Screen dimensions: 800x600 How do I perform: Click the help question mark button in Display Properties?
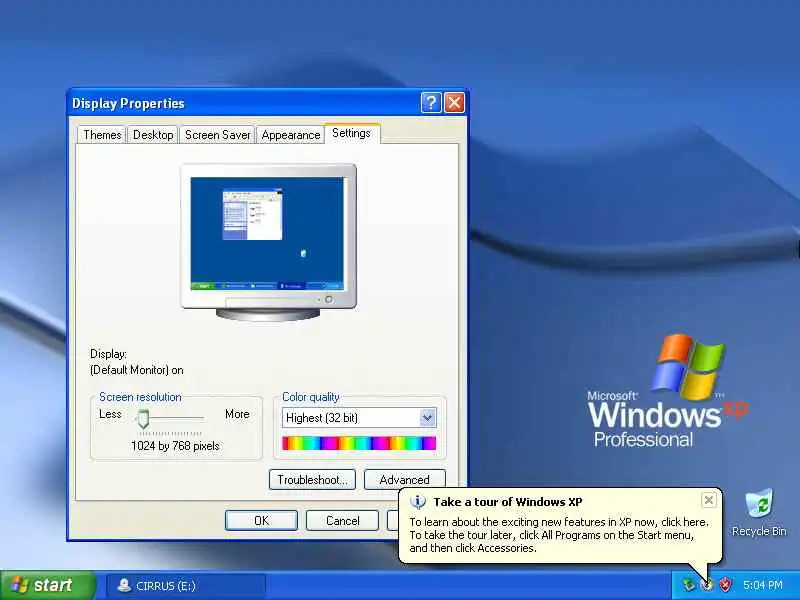click(431, 103)
